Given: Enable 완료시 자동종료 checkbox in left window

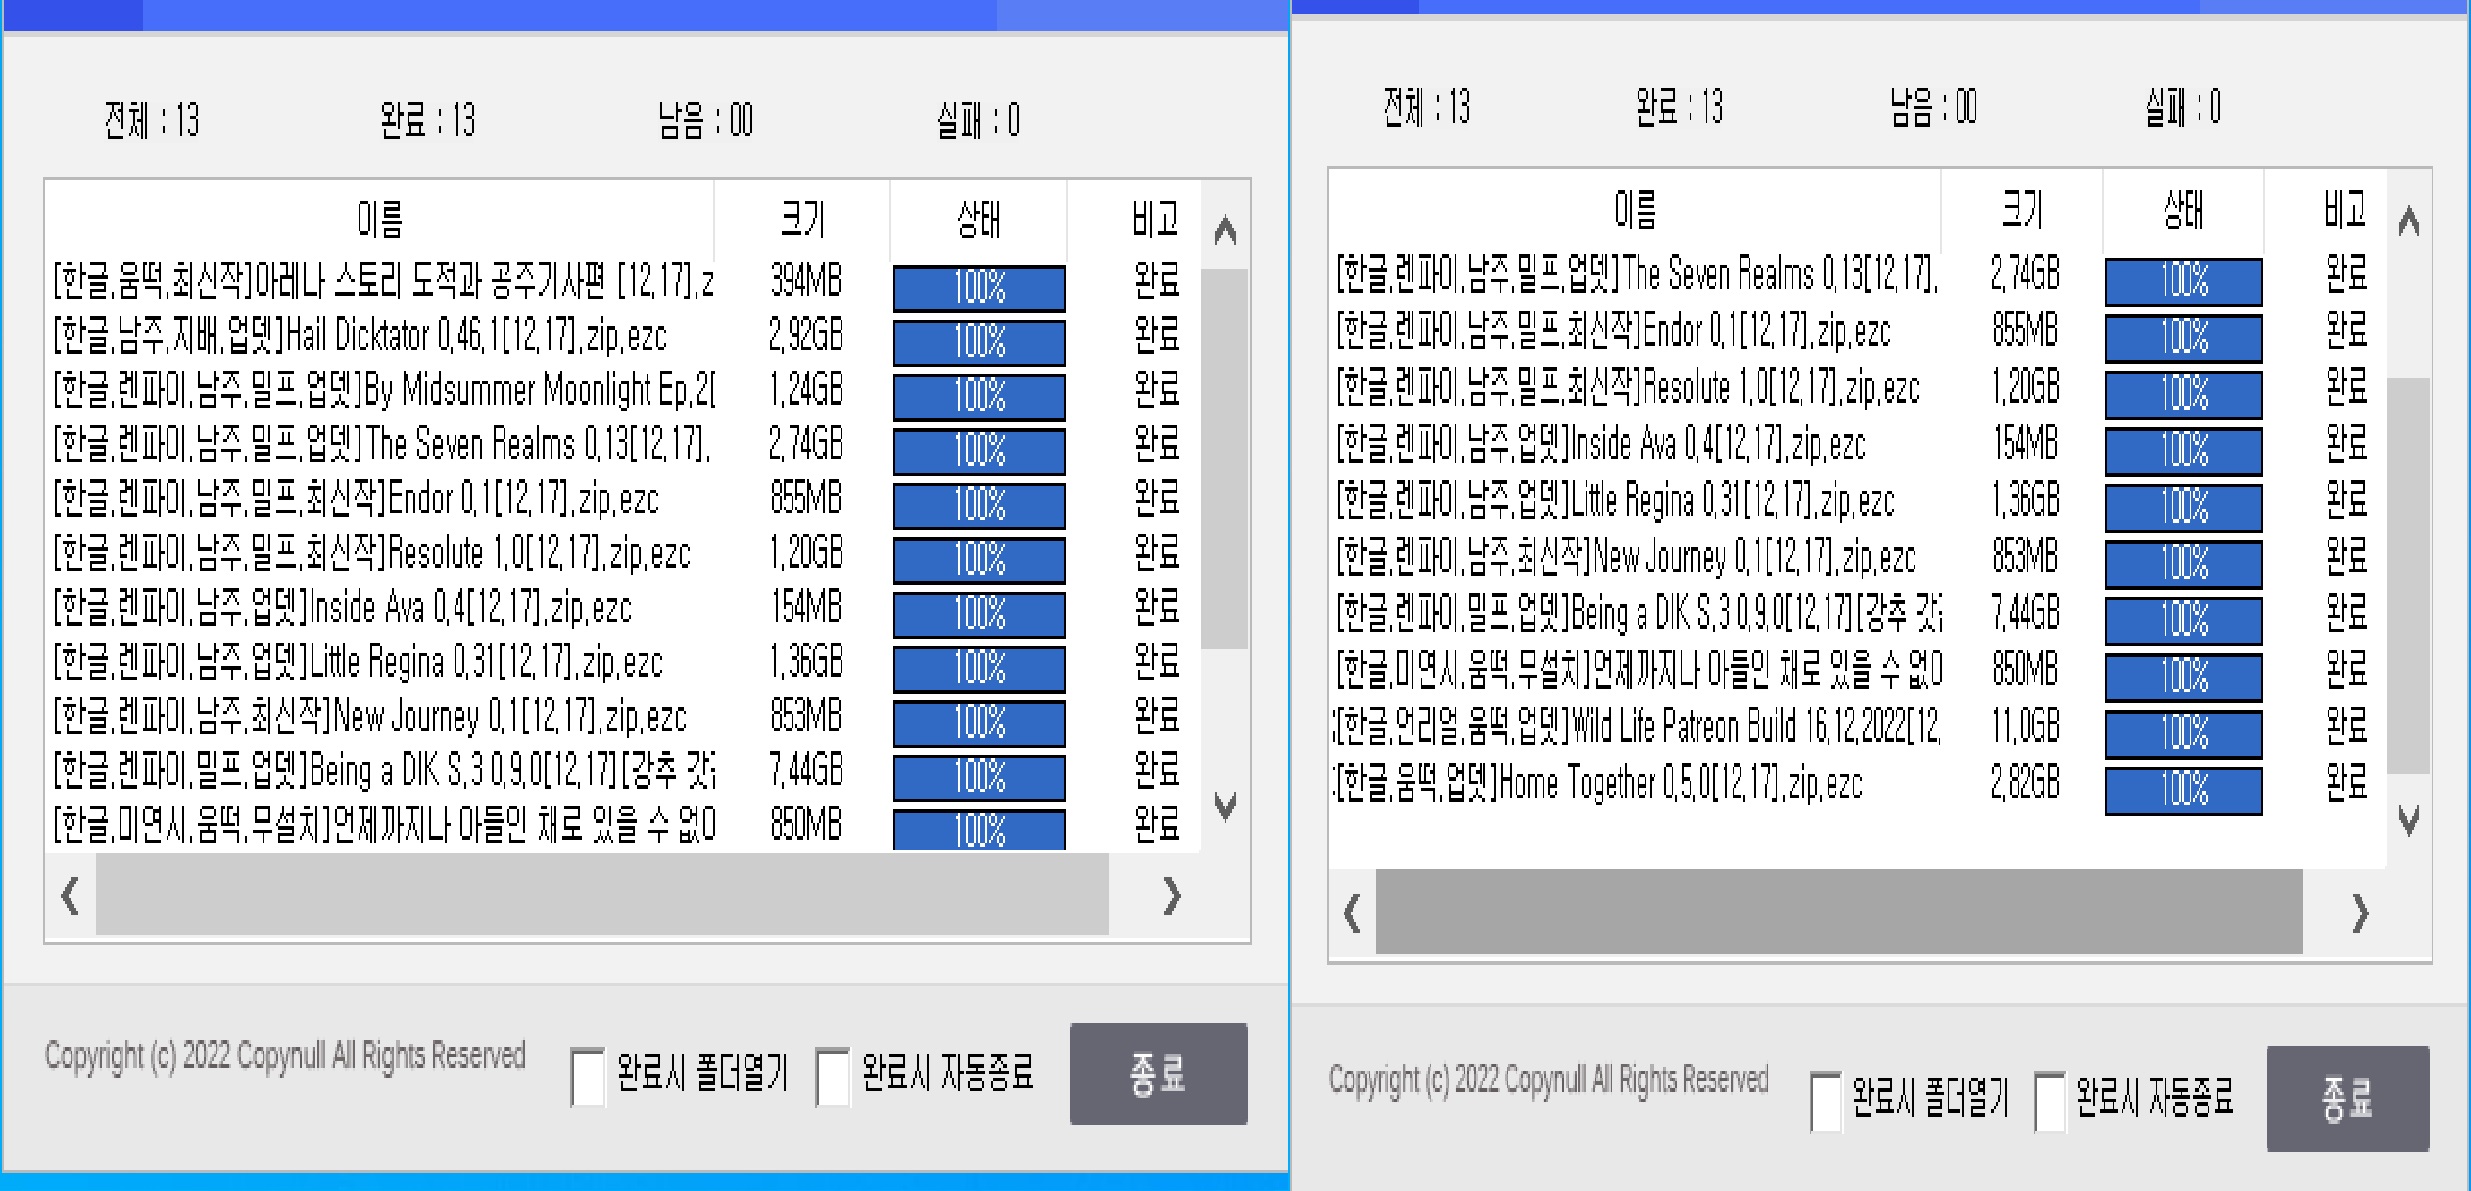Looking at the screenshot, I should point(832,1077).
